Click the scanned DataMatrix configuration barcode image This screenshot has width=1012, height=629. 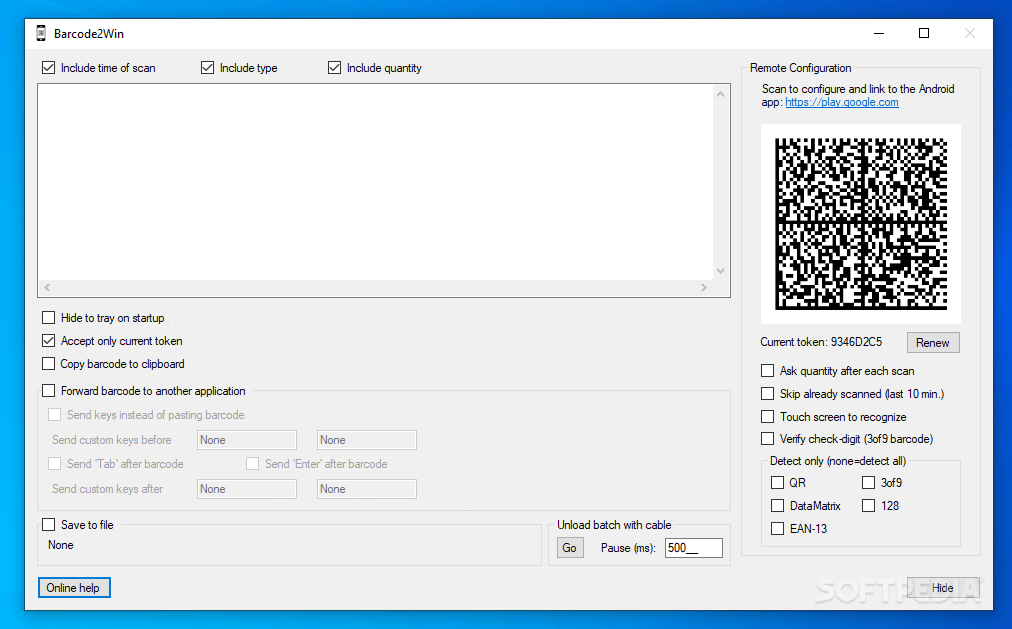click(x=860, y=221)
